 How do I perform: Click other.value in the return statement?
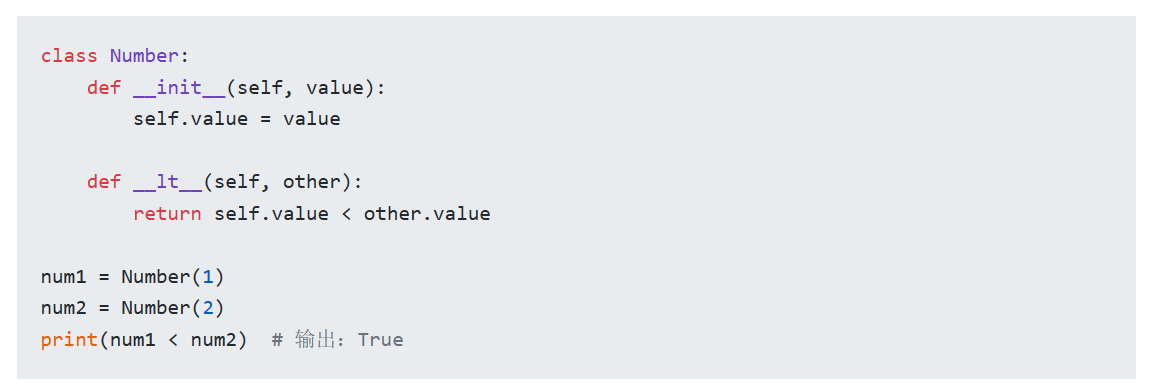[426, 214]
